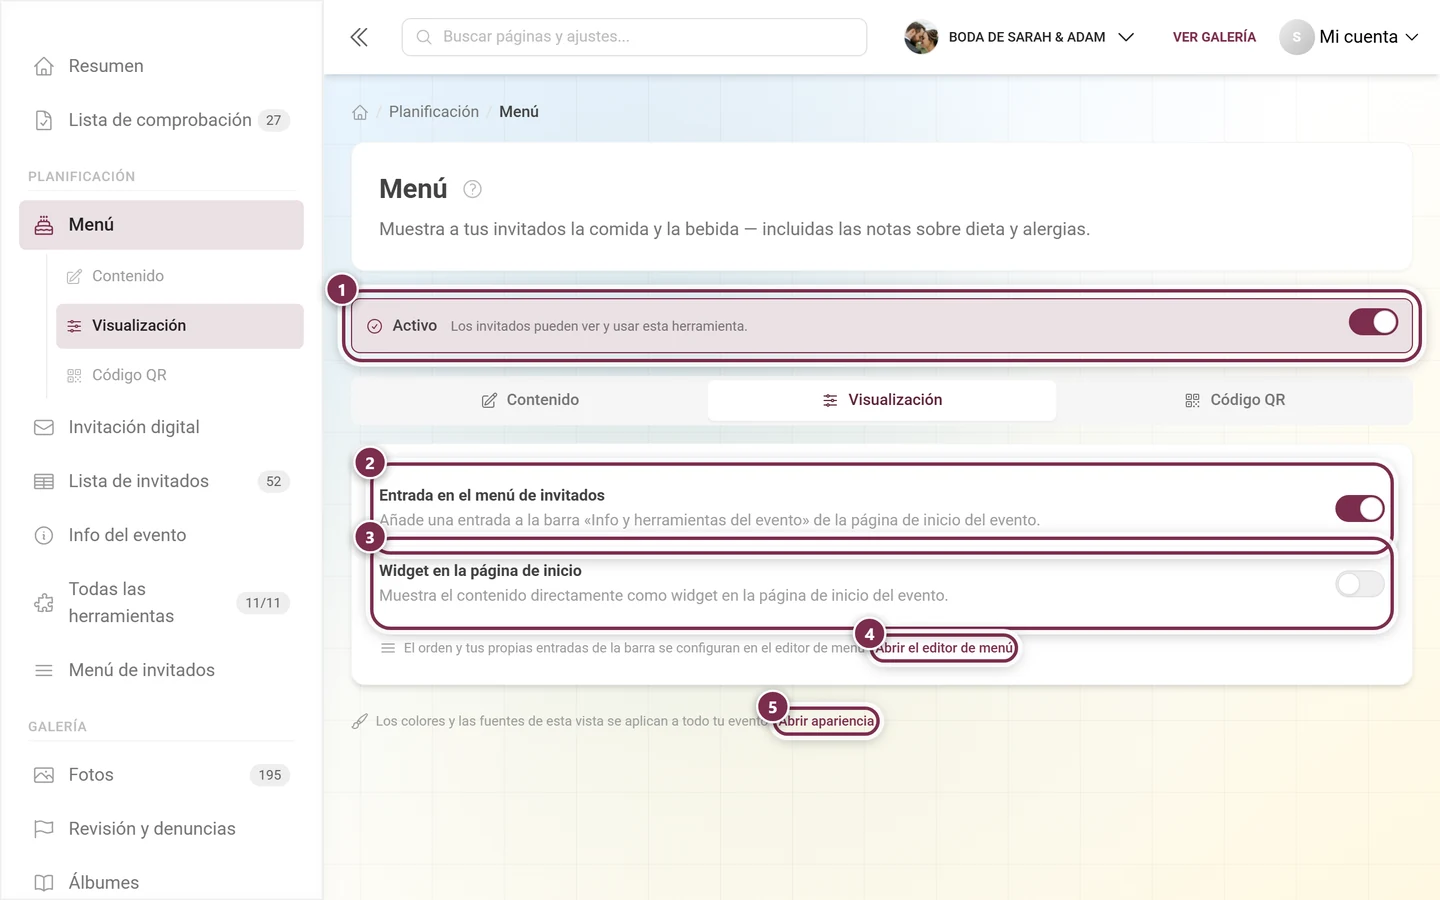The height and width of the screenshot is (900, 1440).
Task: Click the event avatar photo
Action: point(921,37)
